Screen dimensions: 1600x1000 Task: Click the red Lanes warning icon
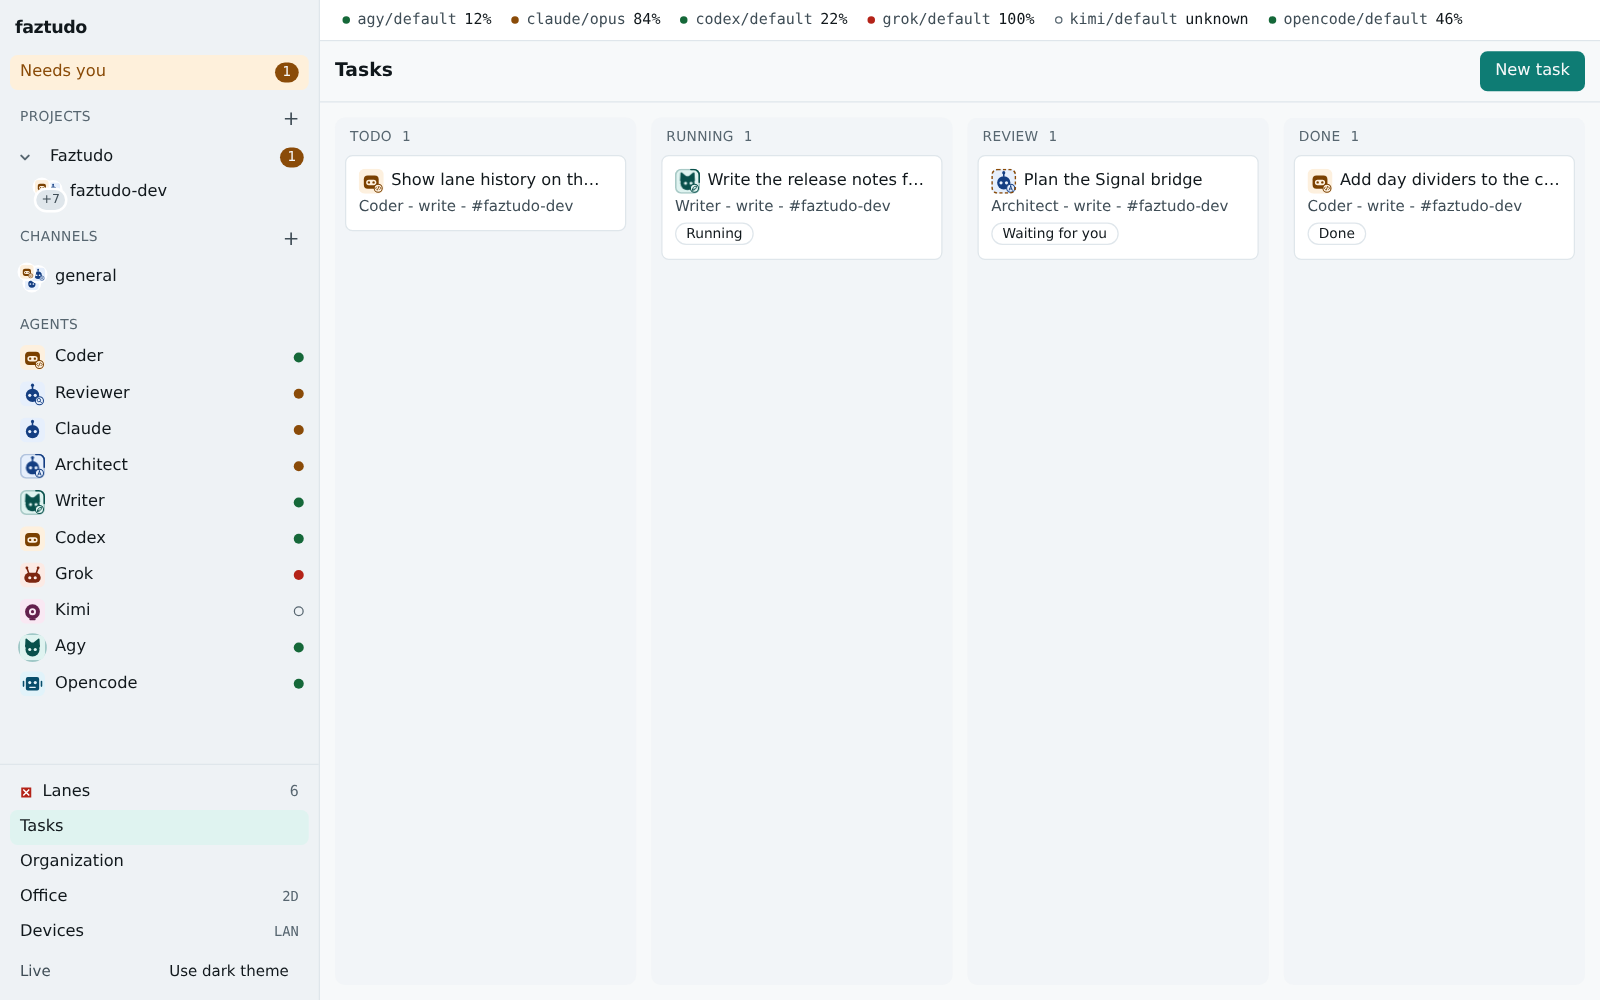(x=26, y=792)
